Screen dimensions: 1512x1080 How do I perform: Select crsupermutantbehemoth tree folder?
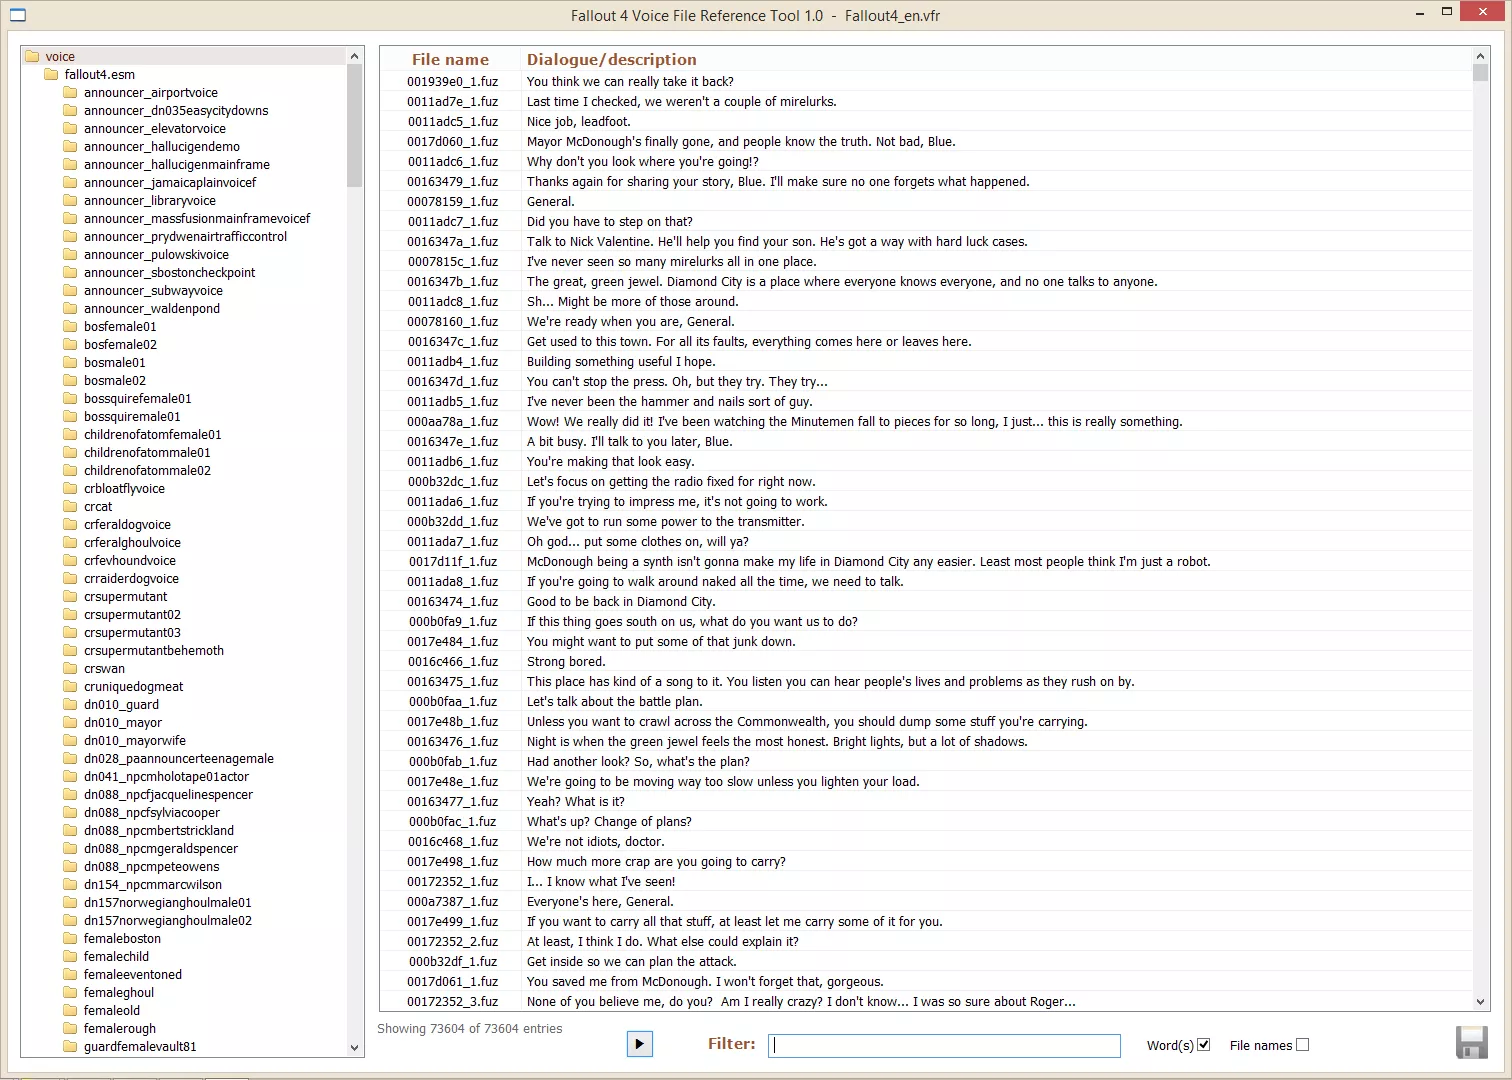(154, 650)
